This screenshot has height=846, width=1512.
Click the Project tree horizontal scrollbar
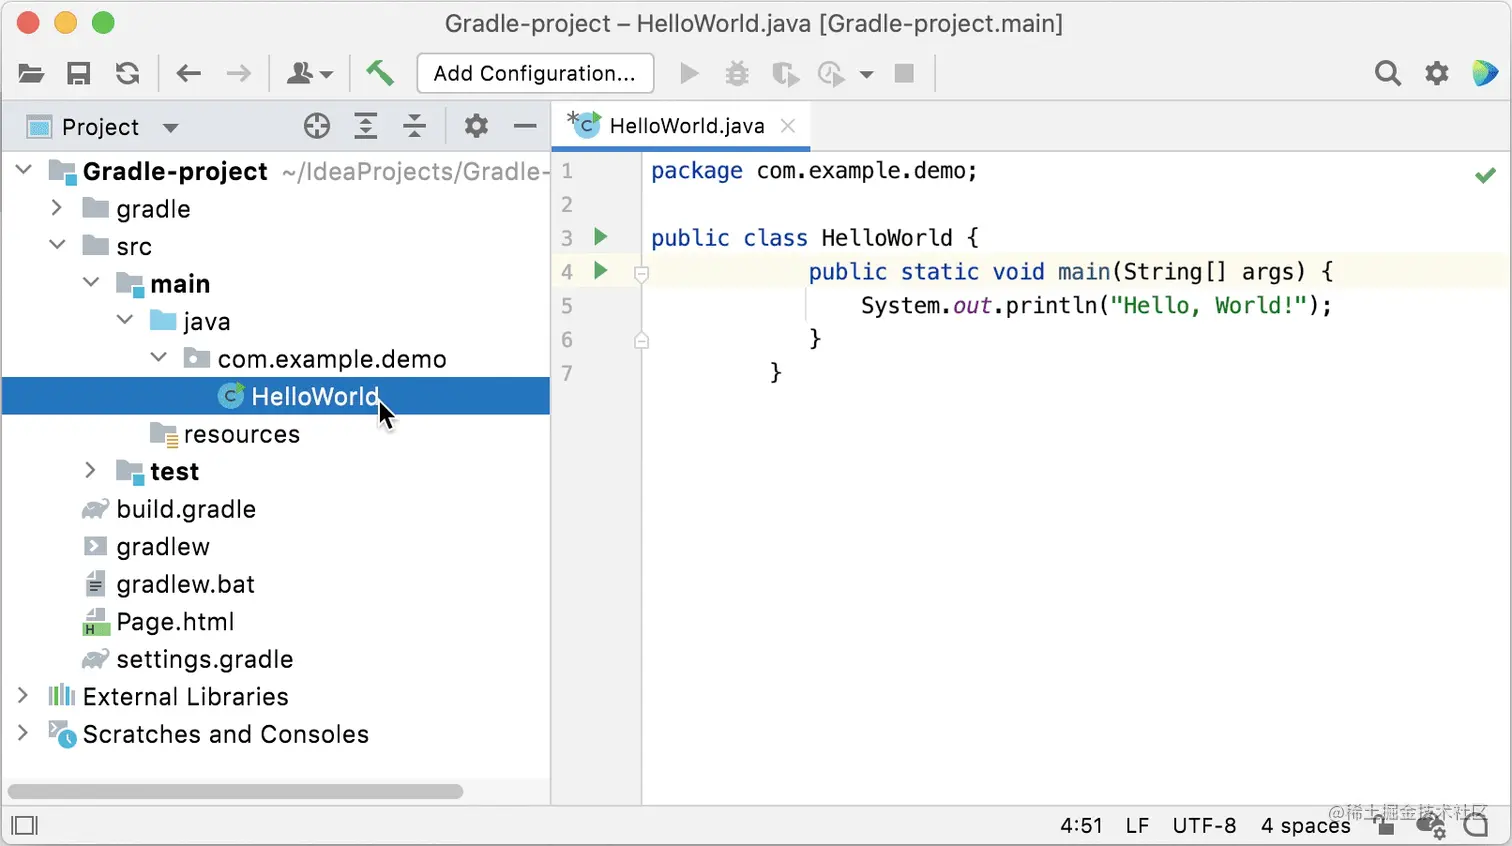coord(235,791)
